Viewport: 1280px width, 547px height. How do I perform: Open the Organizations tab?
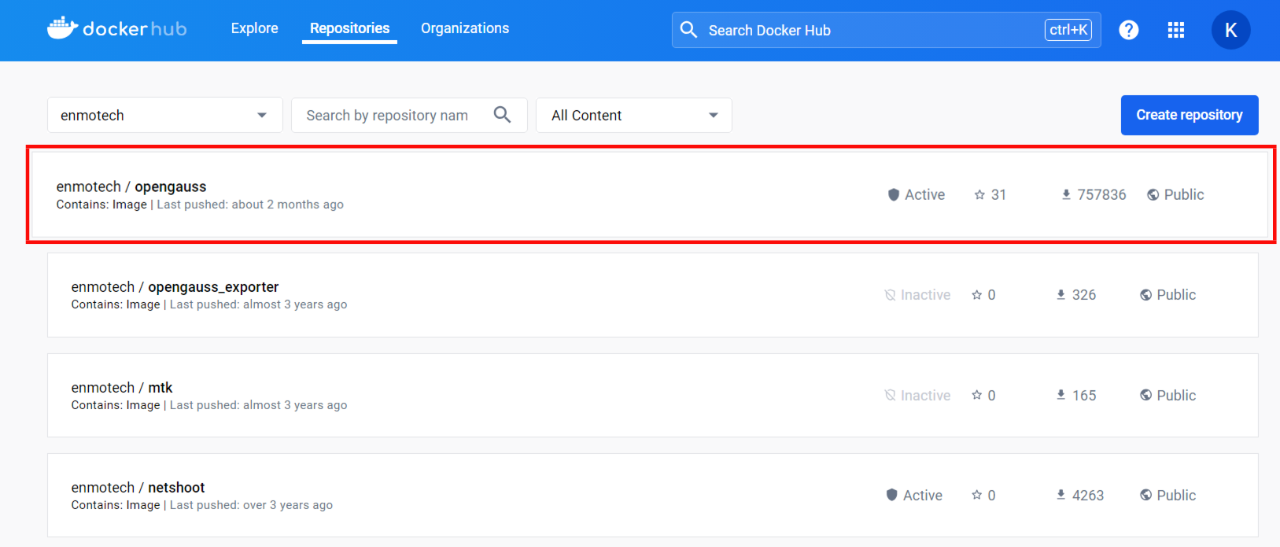(465, 28)
